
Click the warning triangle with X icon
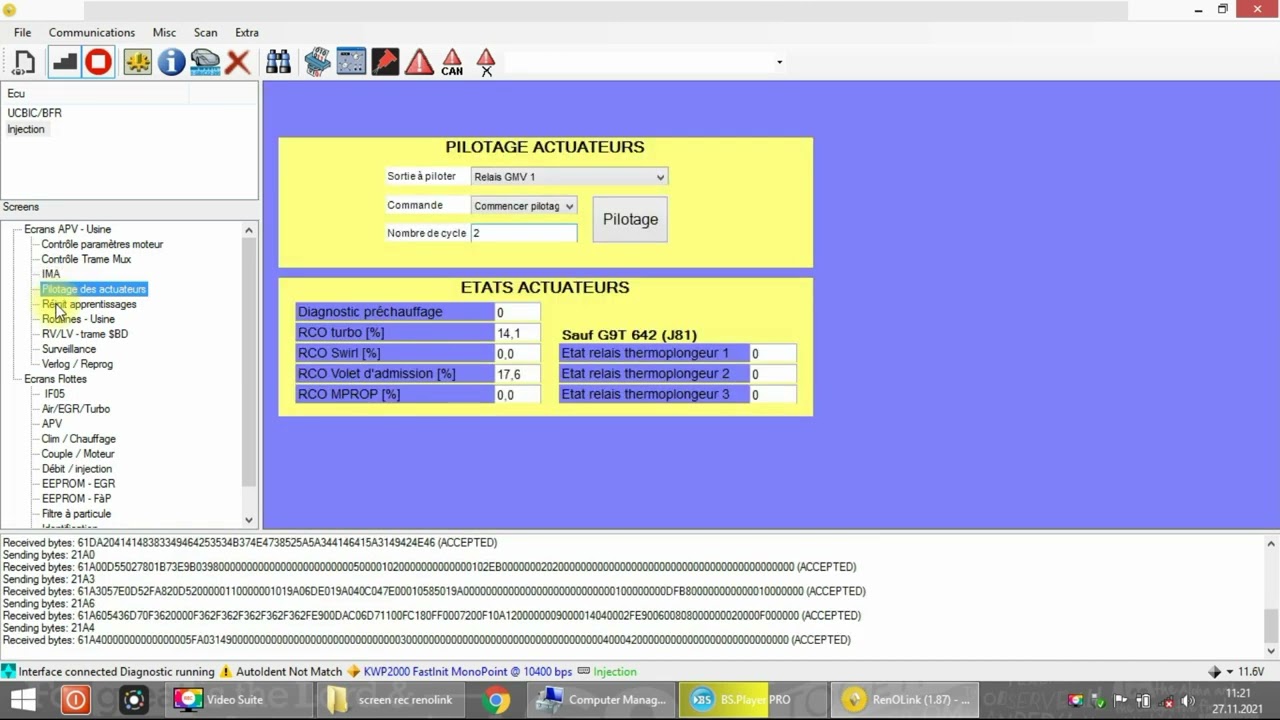click(486, 62)
